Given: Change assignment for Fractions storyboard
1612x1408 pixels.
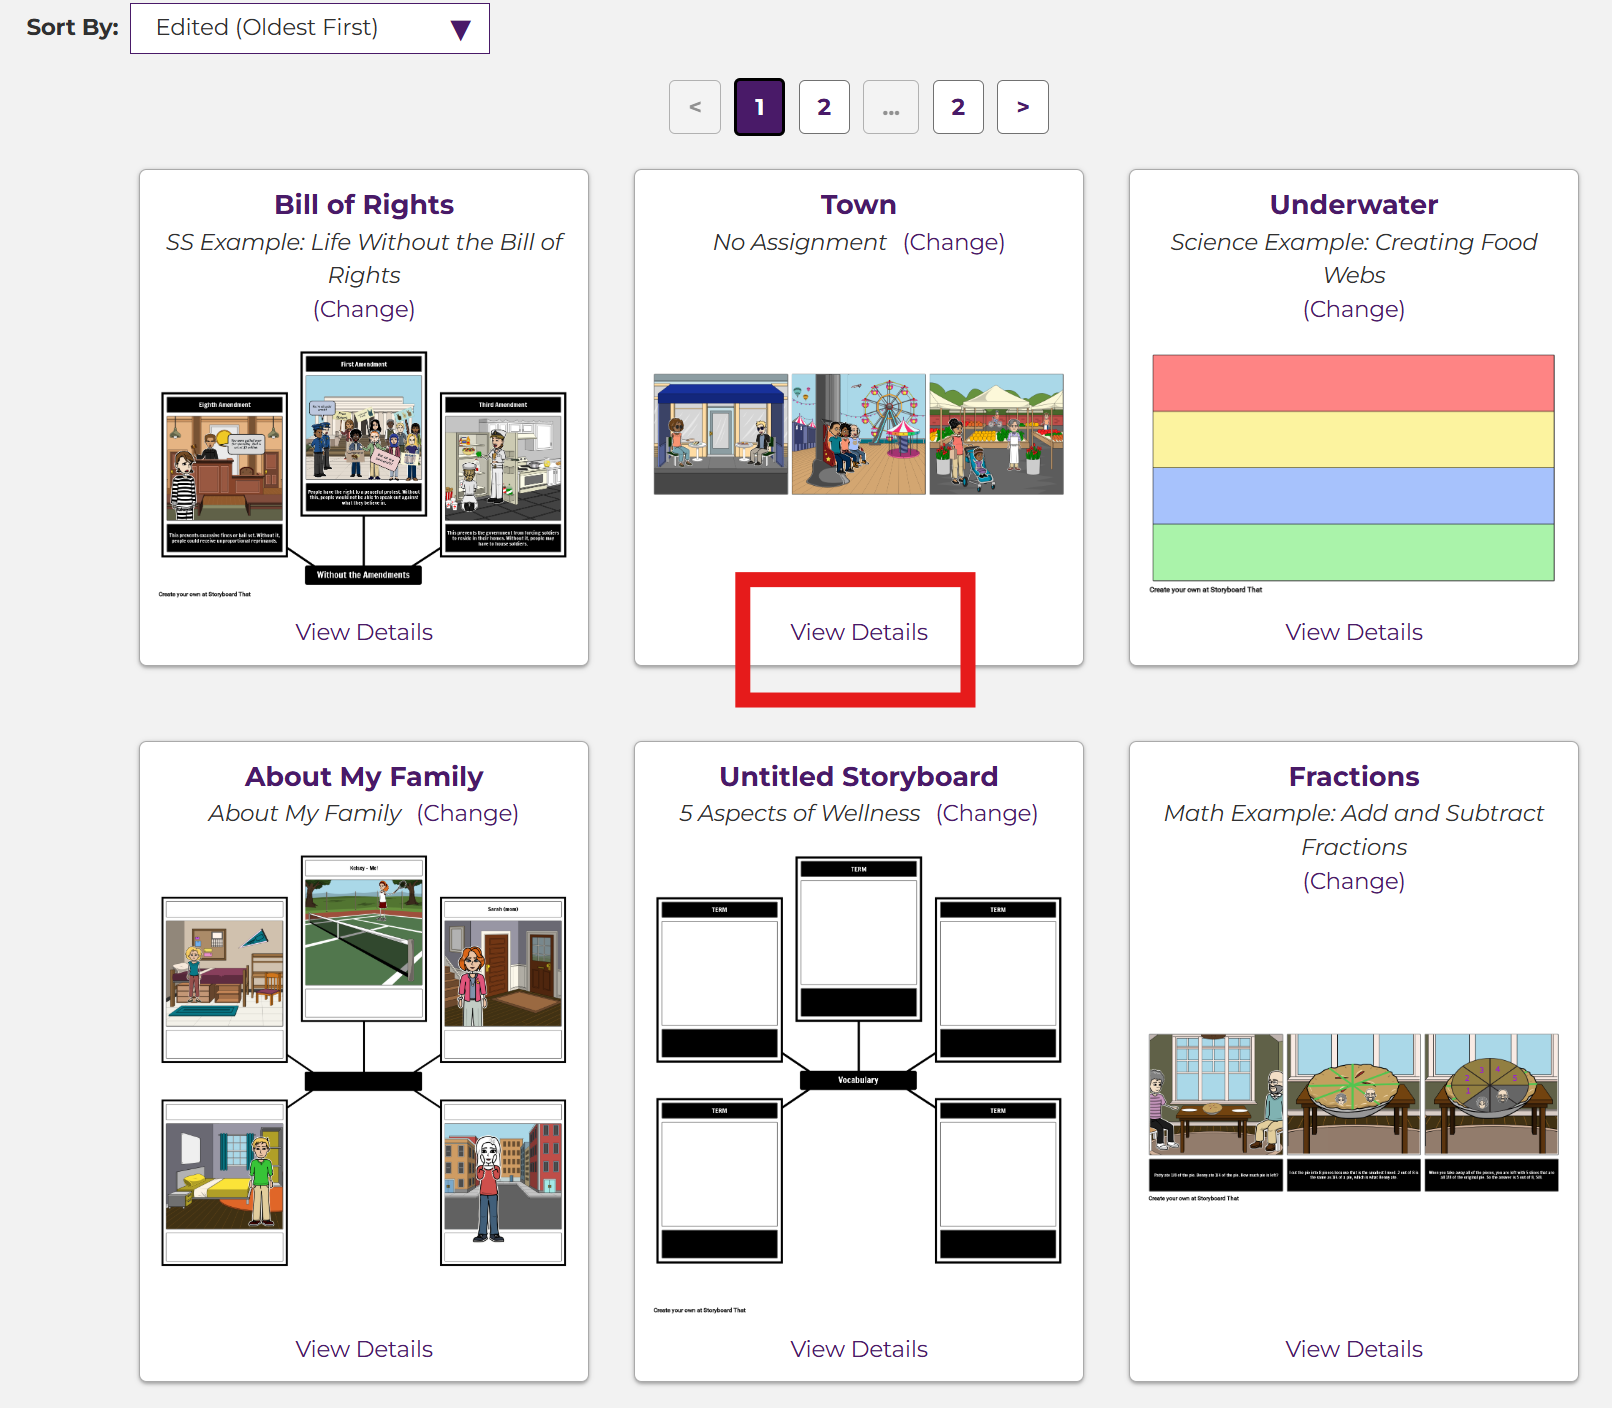Looking at the screenshot, I should 1354,881.
